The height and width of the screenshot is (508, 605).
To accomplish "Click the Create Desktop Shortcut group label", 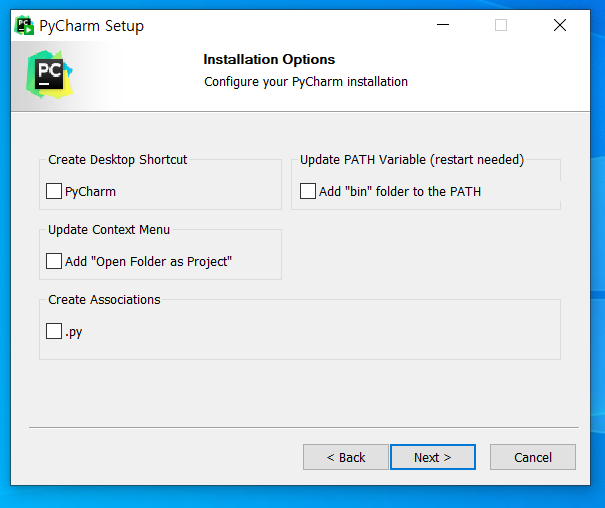I will [x=118, y=160].
